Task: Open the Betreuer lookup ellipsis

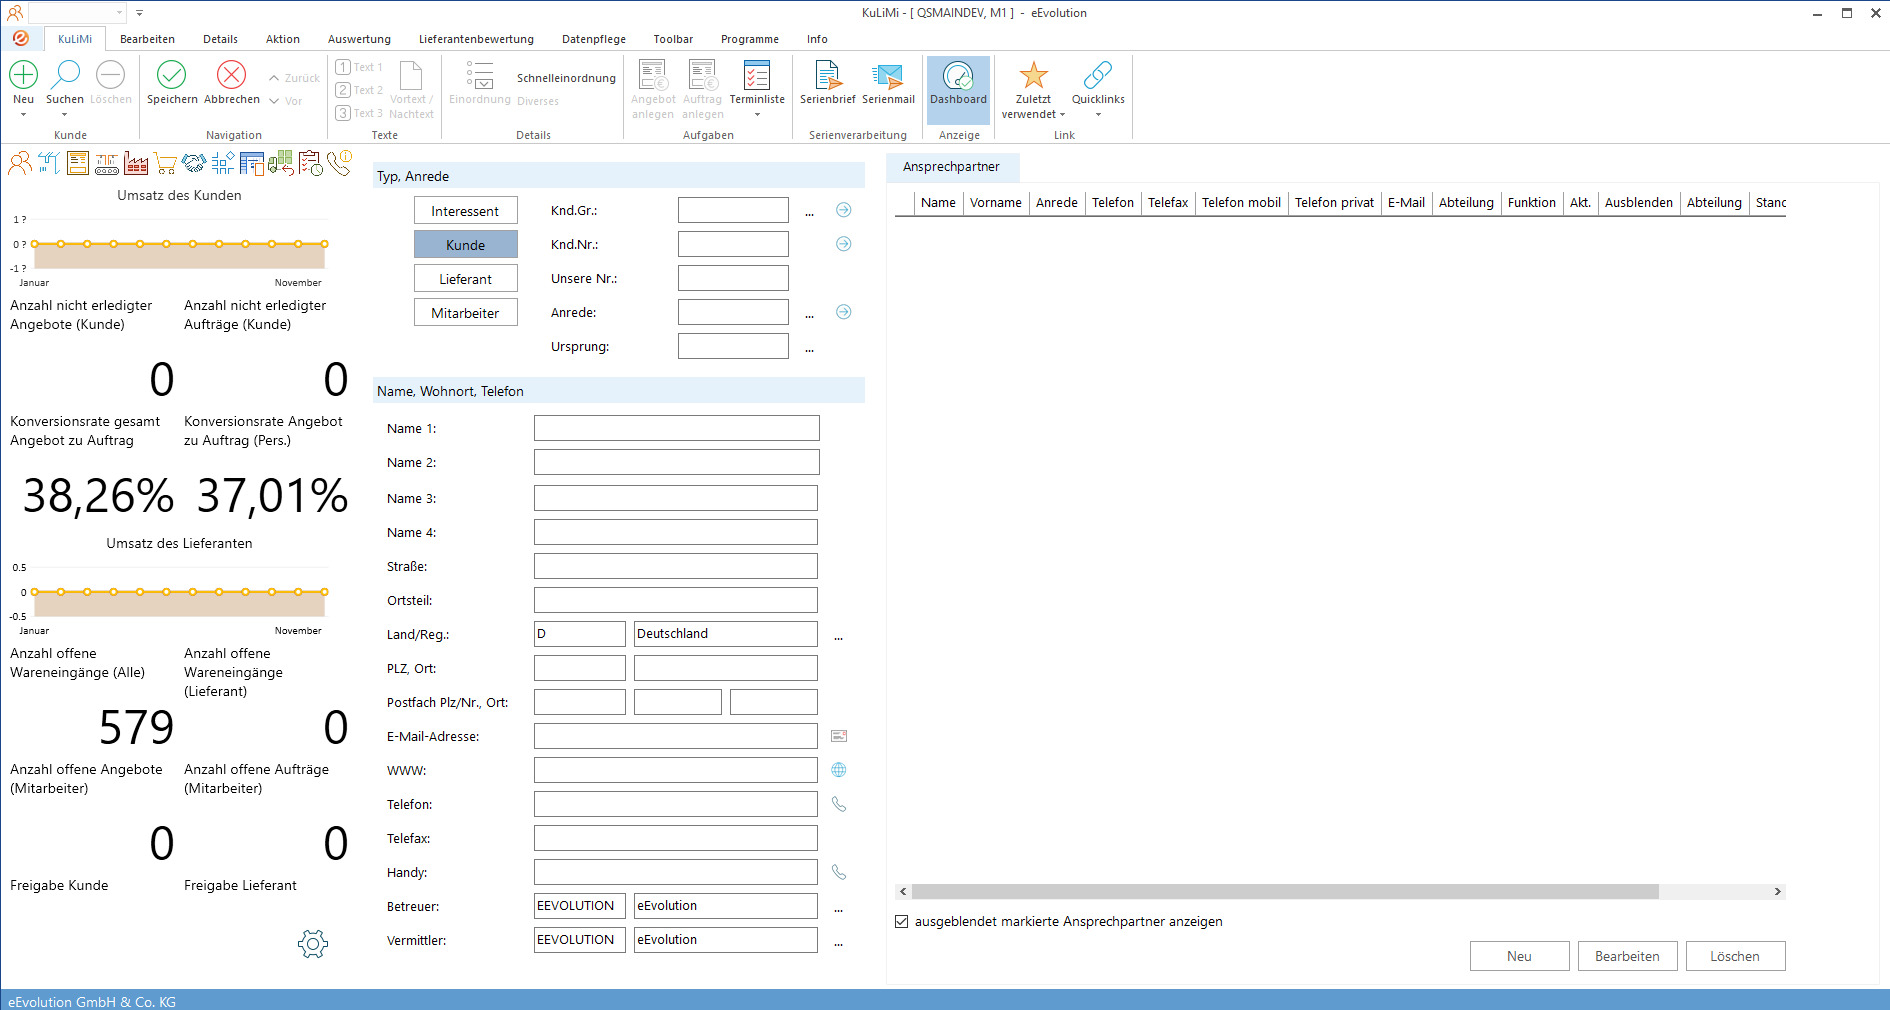Action: pyautogui.click(x=838, y=908)
